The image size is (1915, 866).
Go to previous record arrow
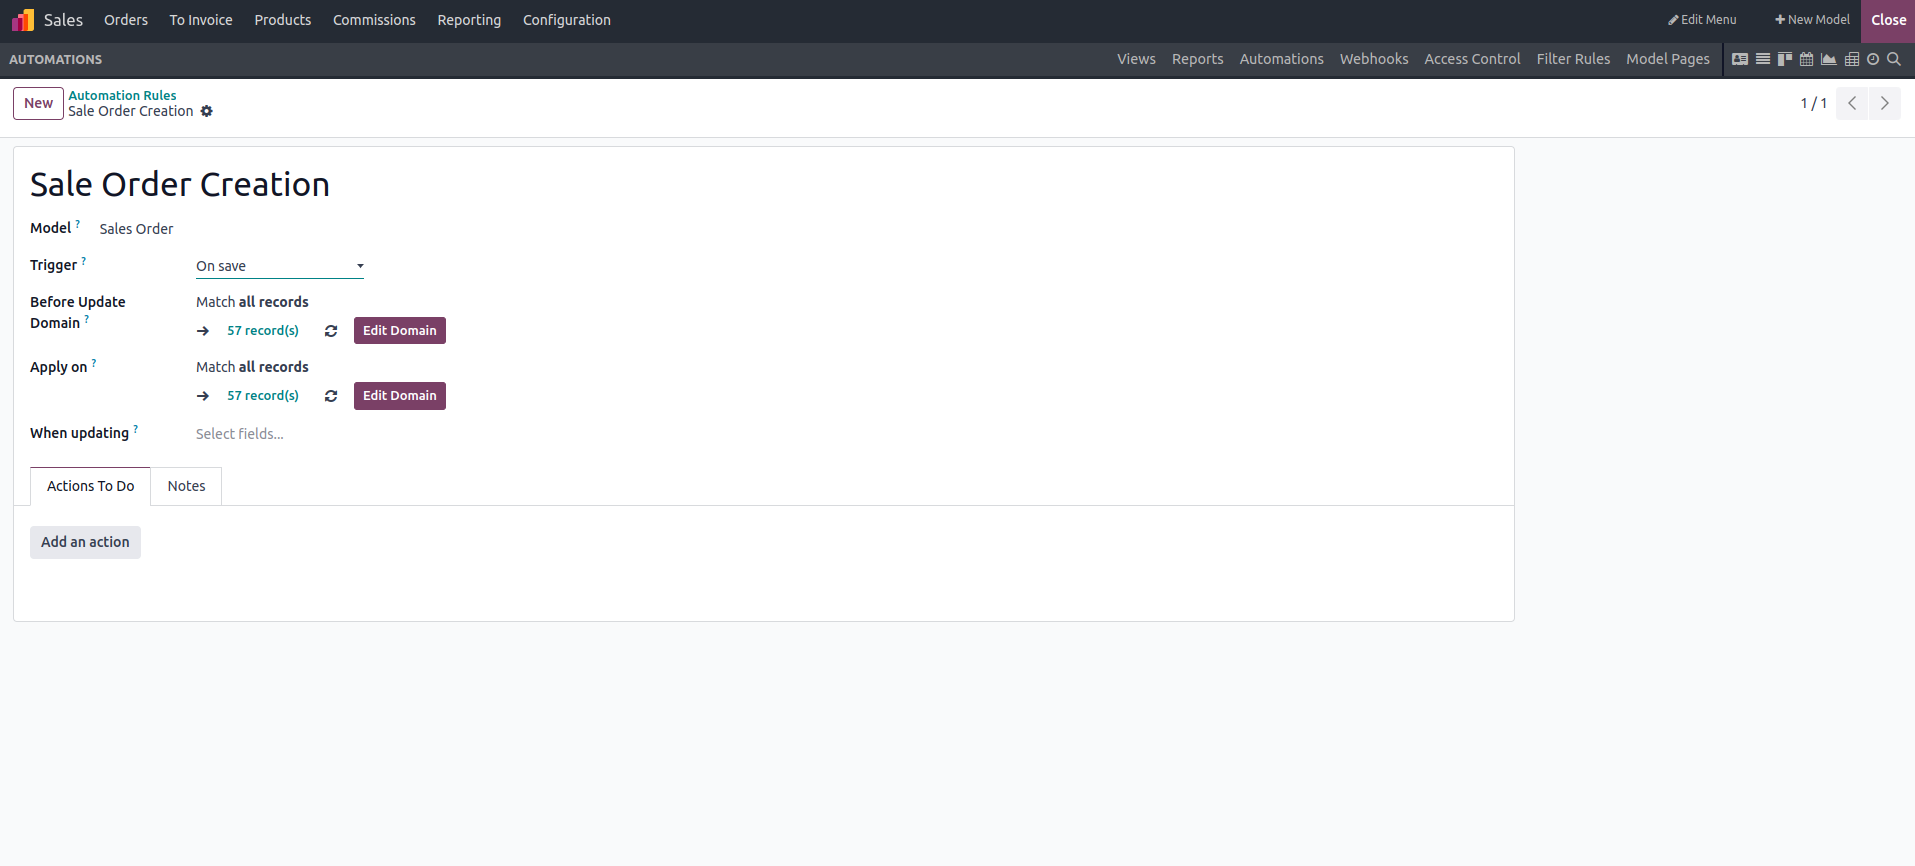(x=1852, y=103)
